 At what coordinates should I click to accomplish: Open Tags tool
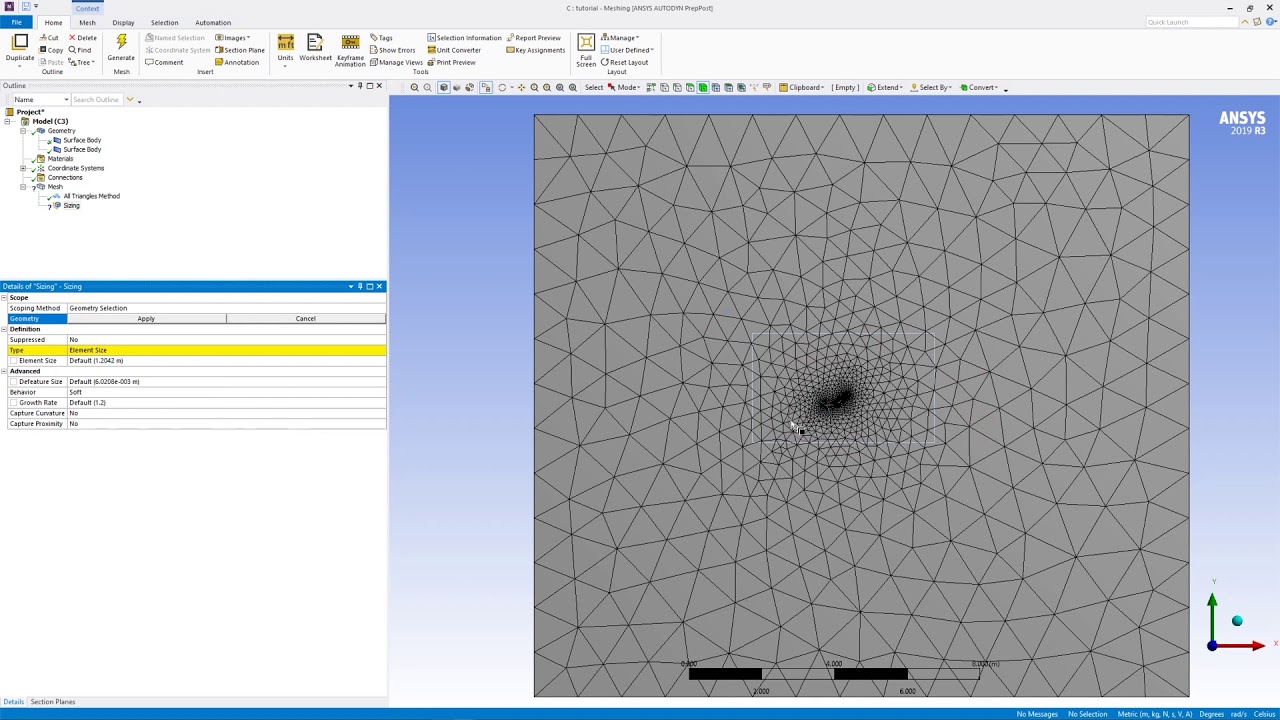[381, 38]
